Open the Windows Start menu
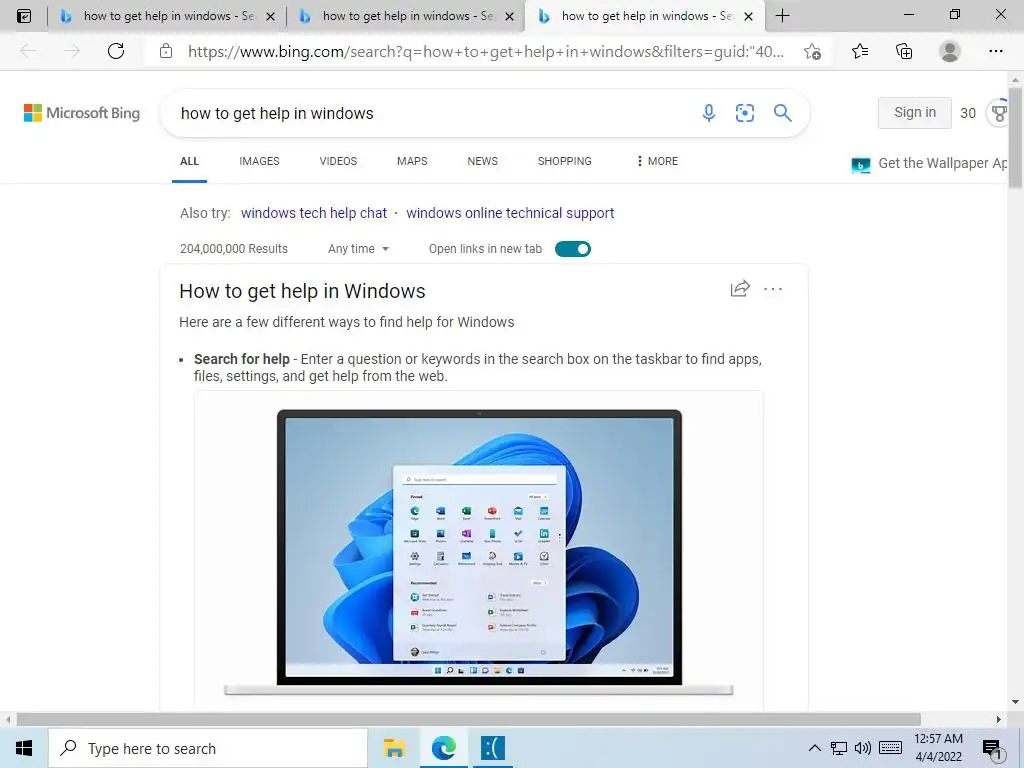This screenshot has height=768, width=1024. click(x=24, y=748)
